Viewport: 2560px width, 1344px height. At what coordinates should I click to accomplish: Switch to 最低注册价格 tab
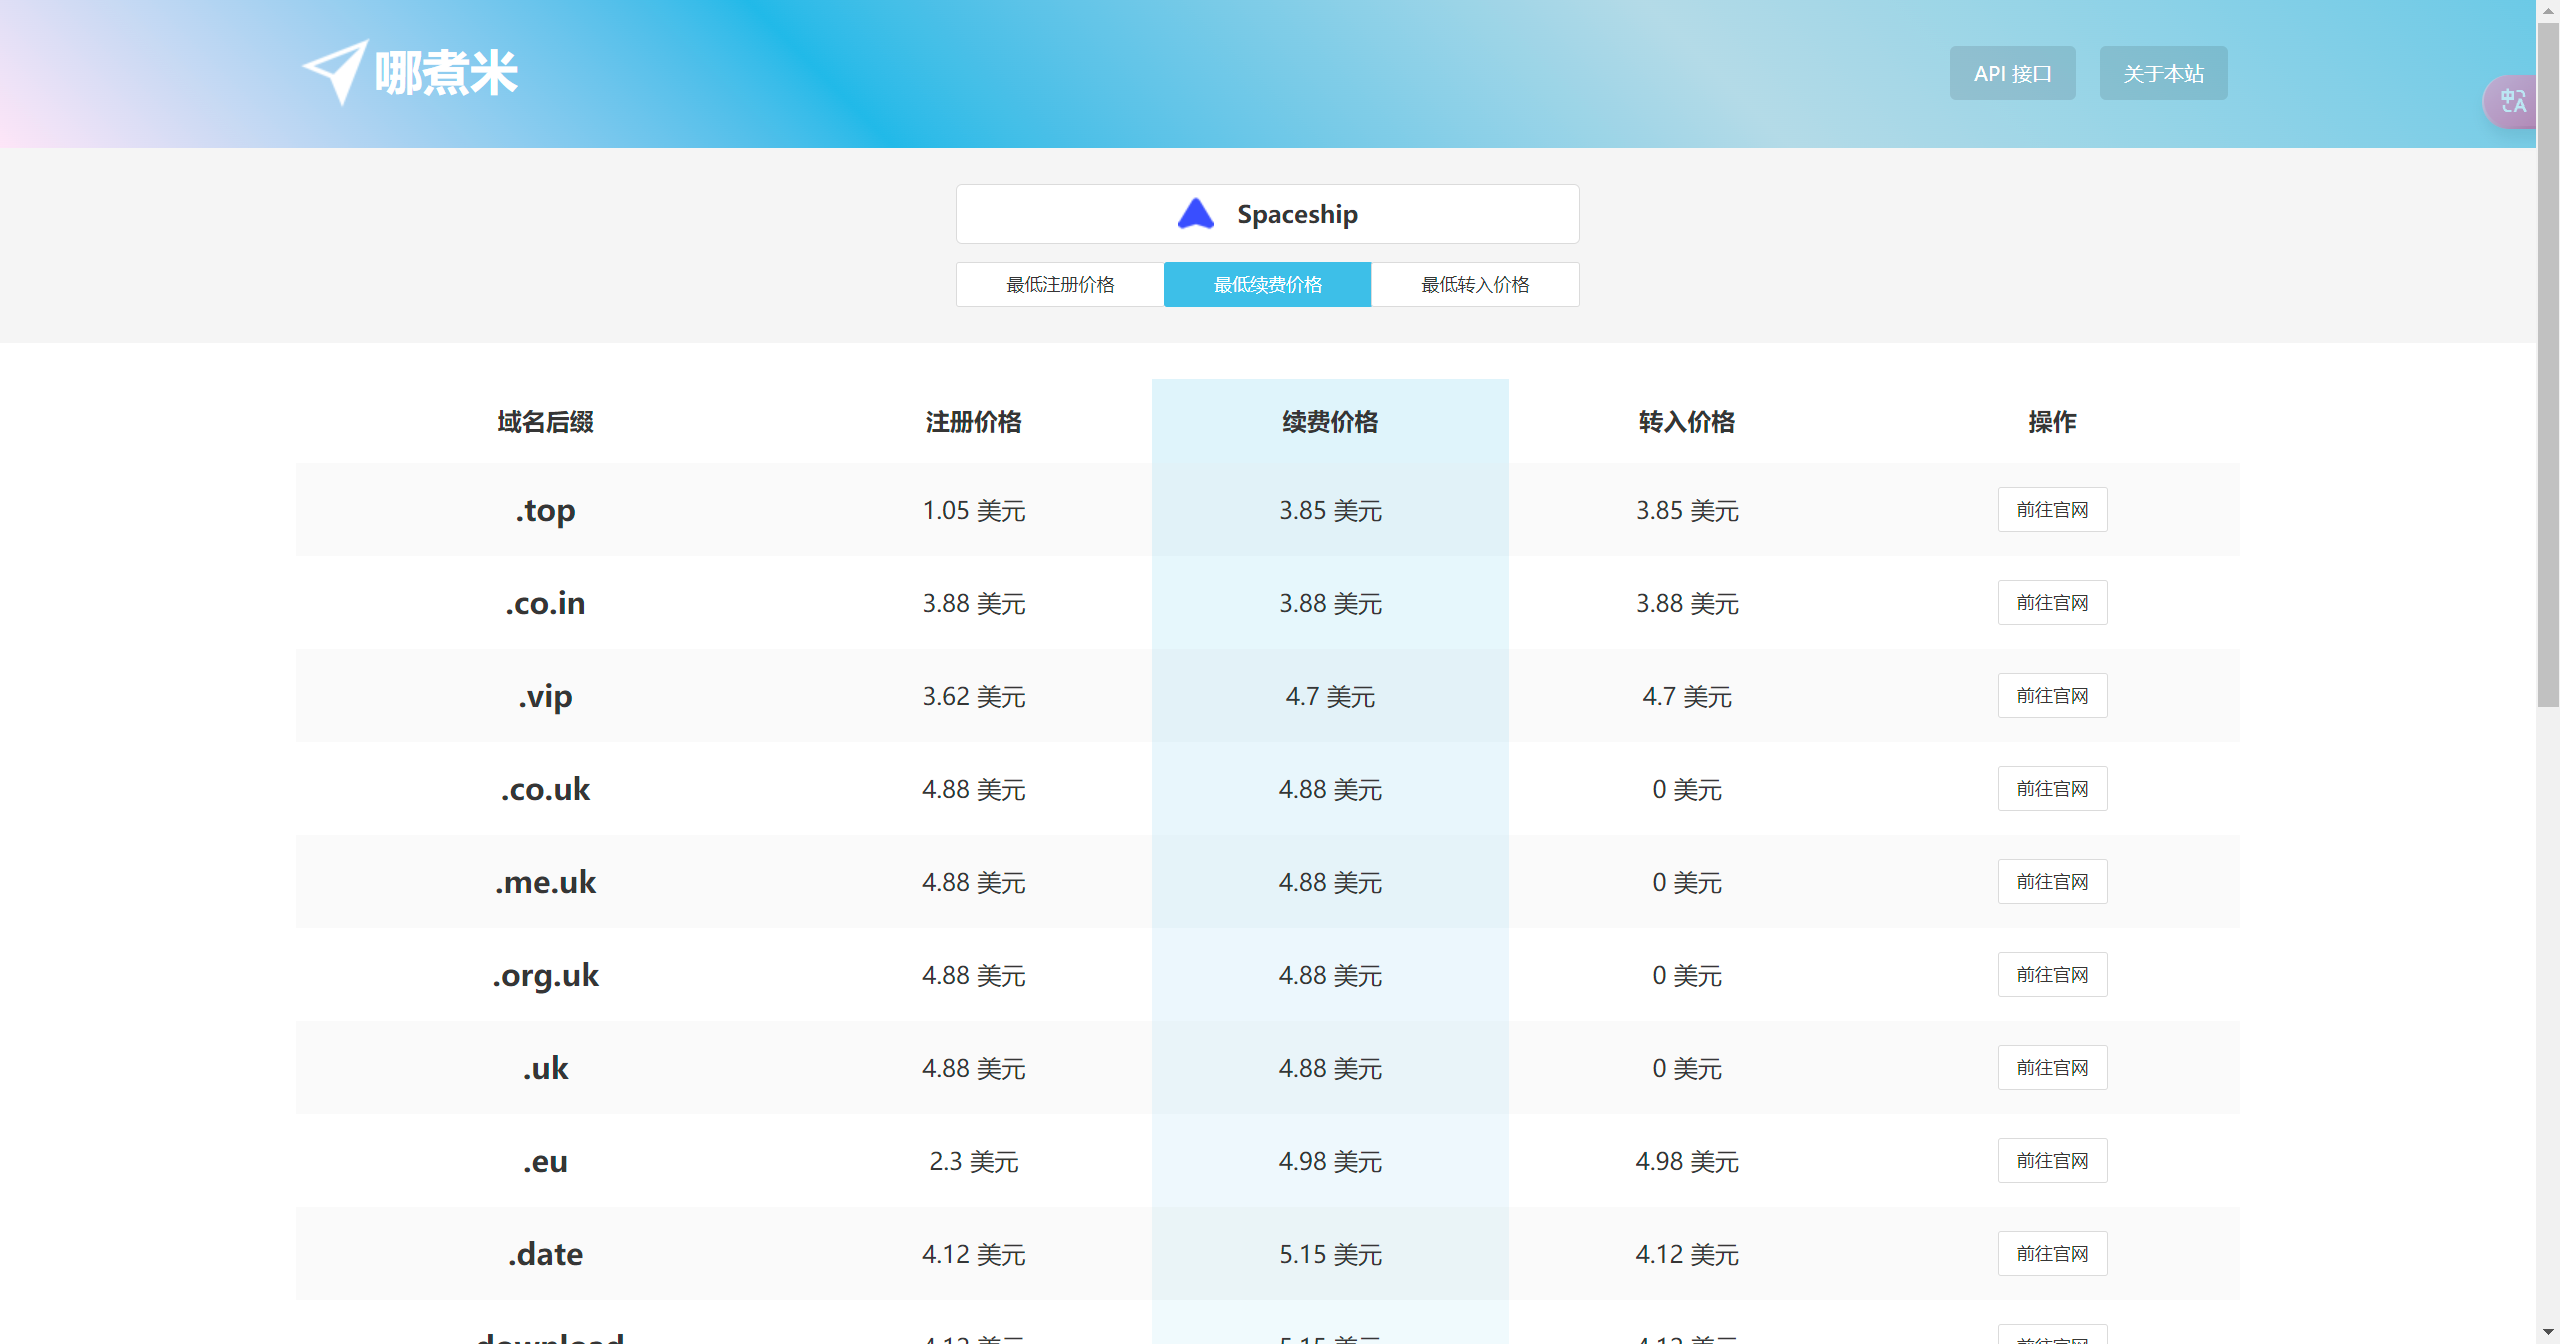point(1060,285)
